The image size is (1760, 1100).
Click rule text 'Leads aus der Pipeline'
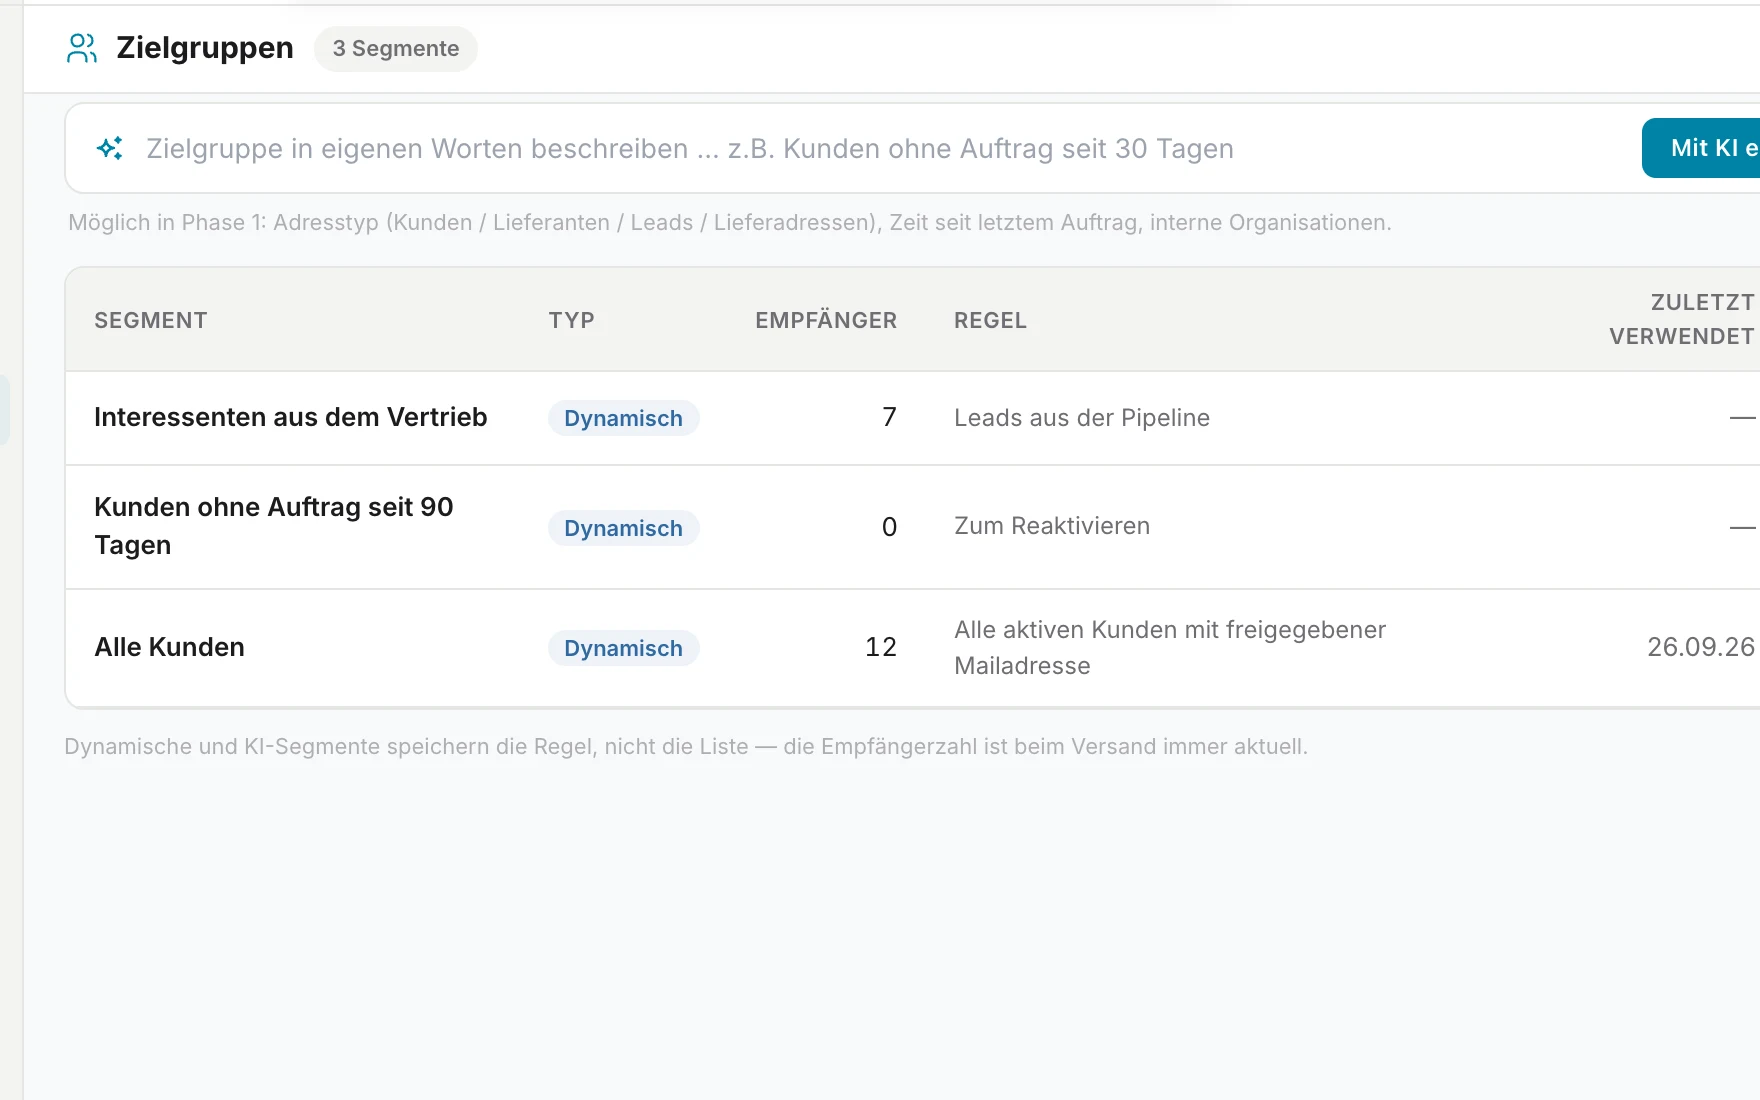point(1082,418)
